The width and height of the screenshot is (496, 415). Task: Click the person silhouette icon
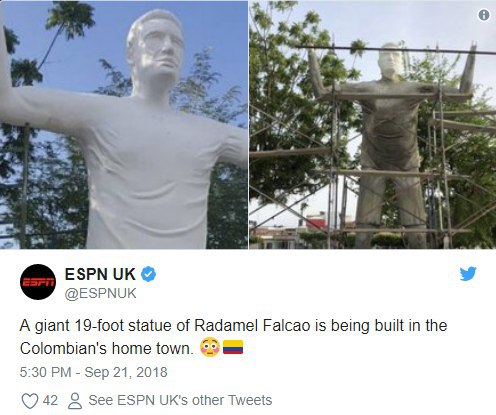tap(75, 401)
